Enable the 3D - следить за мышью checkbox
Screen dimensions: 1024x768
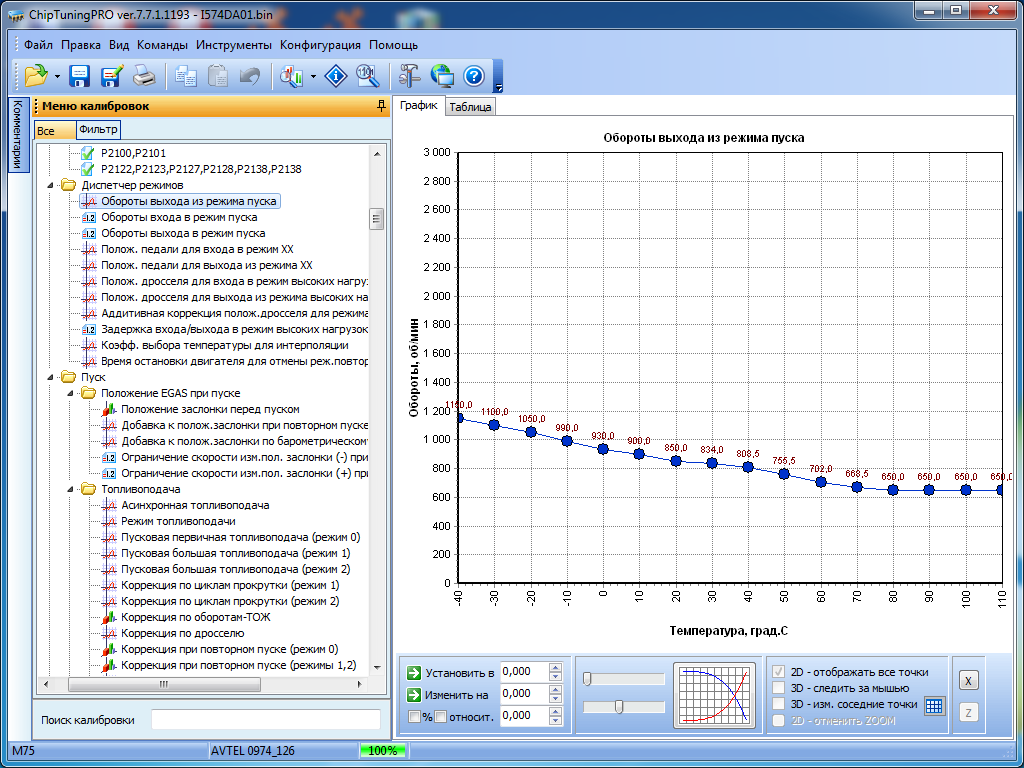(779, 688)
